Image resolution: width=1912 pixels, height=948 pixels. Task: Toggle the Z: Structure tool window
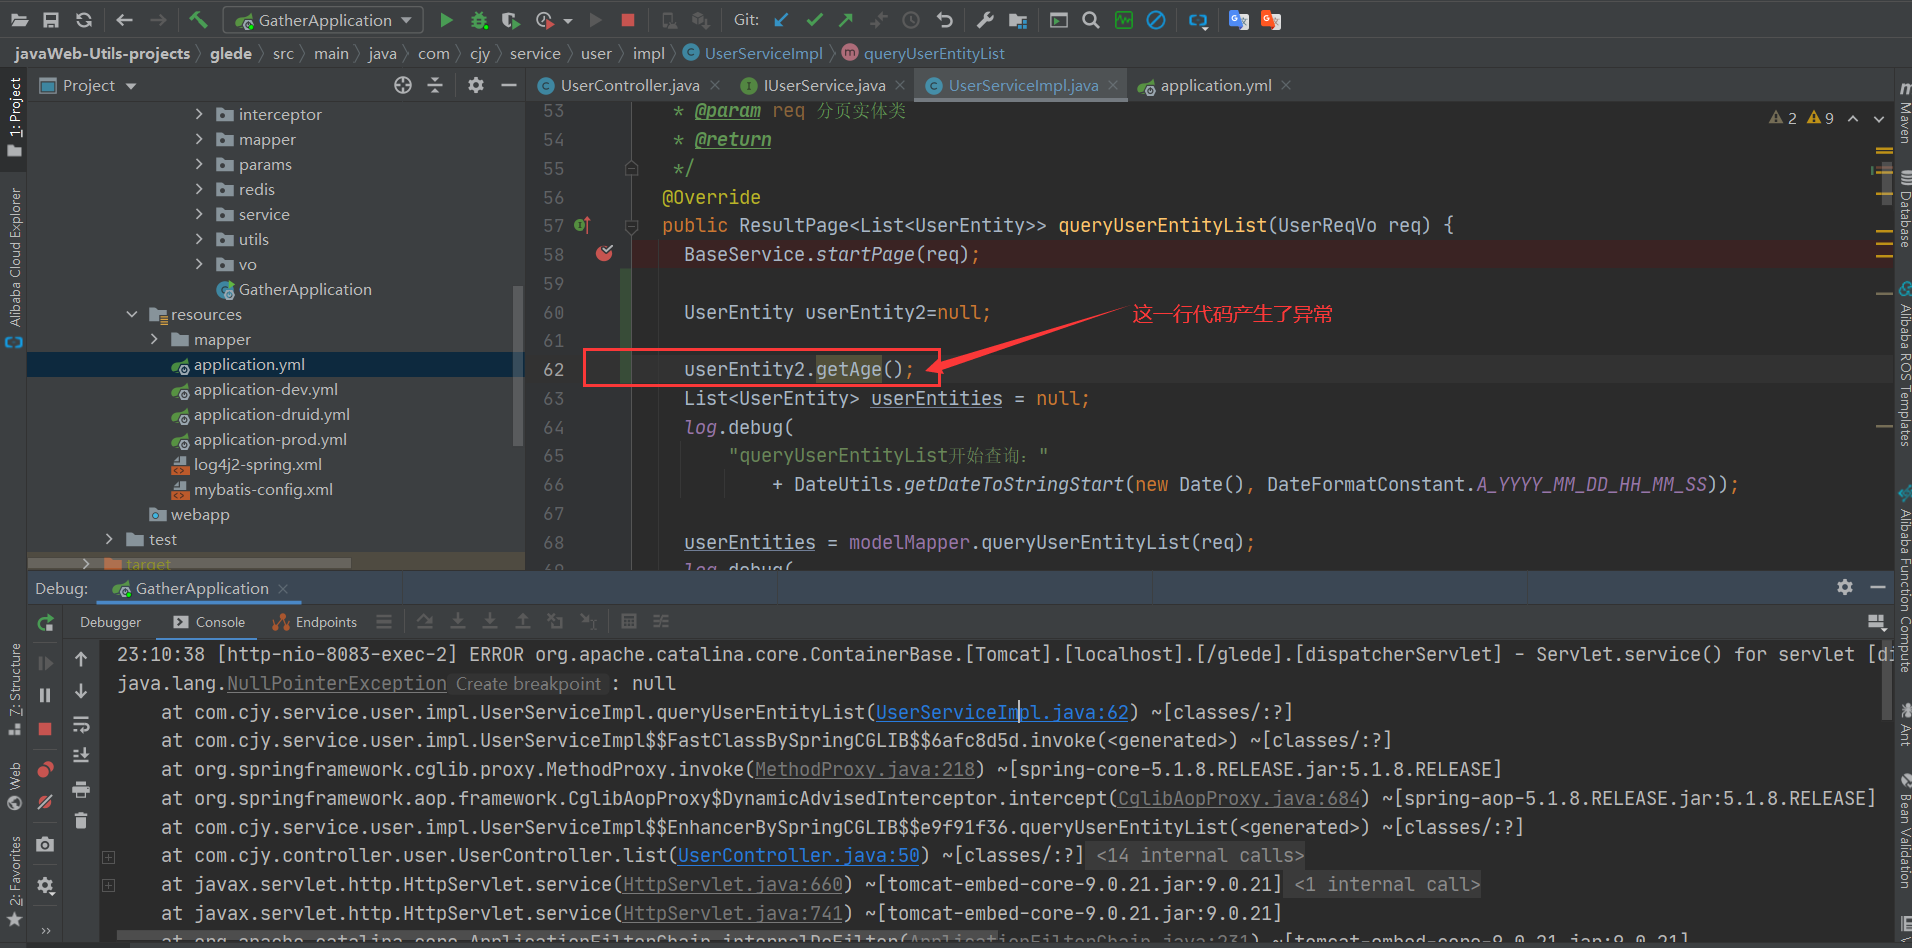[14, 688]
